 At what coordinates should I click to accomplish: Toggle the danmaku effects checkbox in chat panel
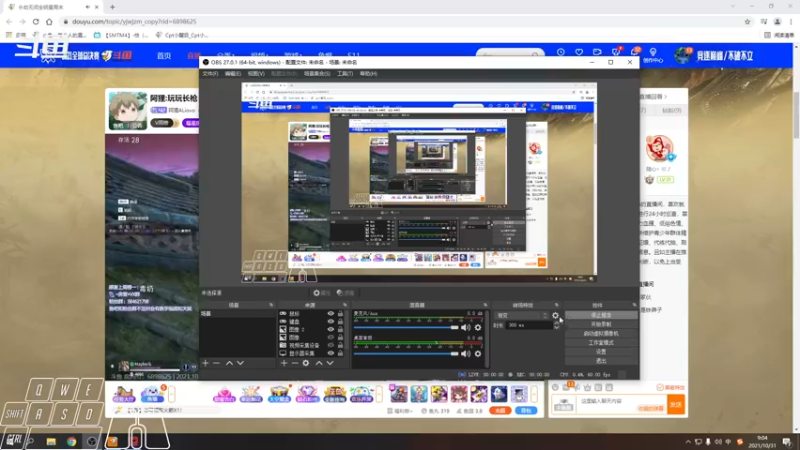coord(660,387)
